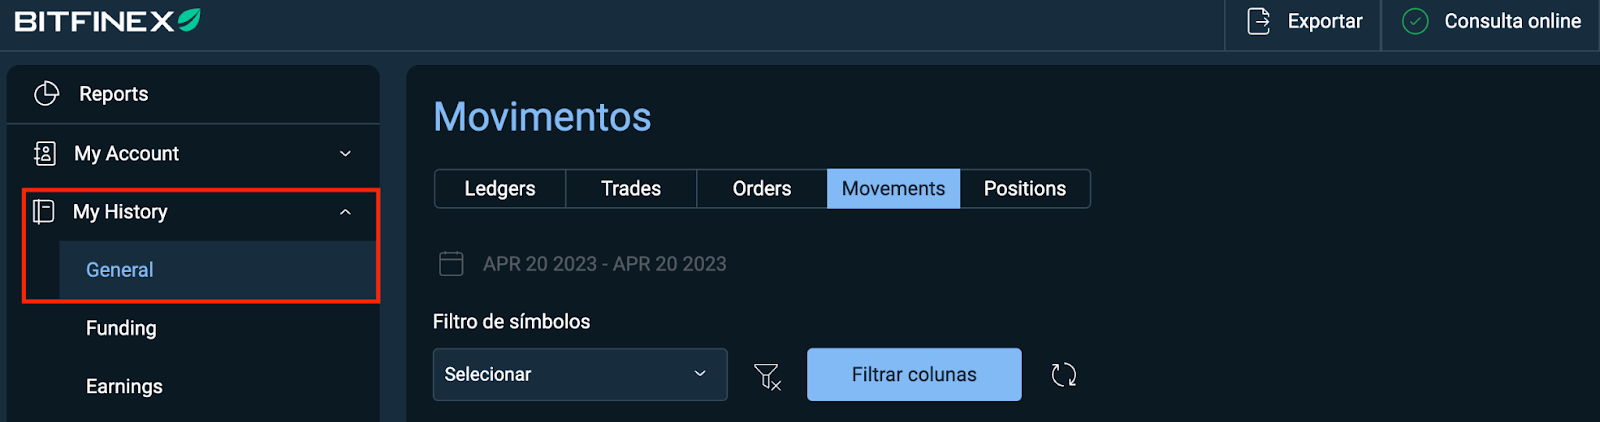Select Funding in the sidebar
Viewport: 1600px width, 422px height.
point(121,328)
